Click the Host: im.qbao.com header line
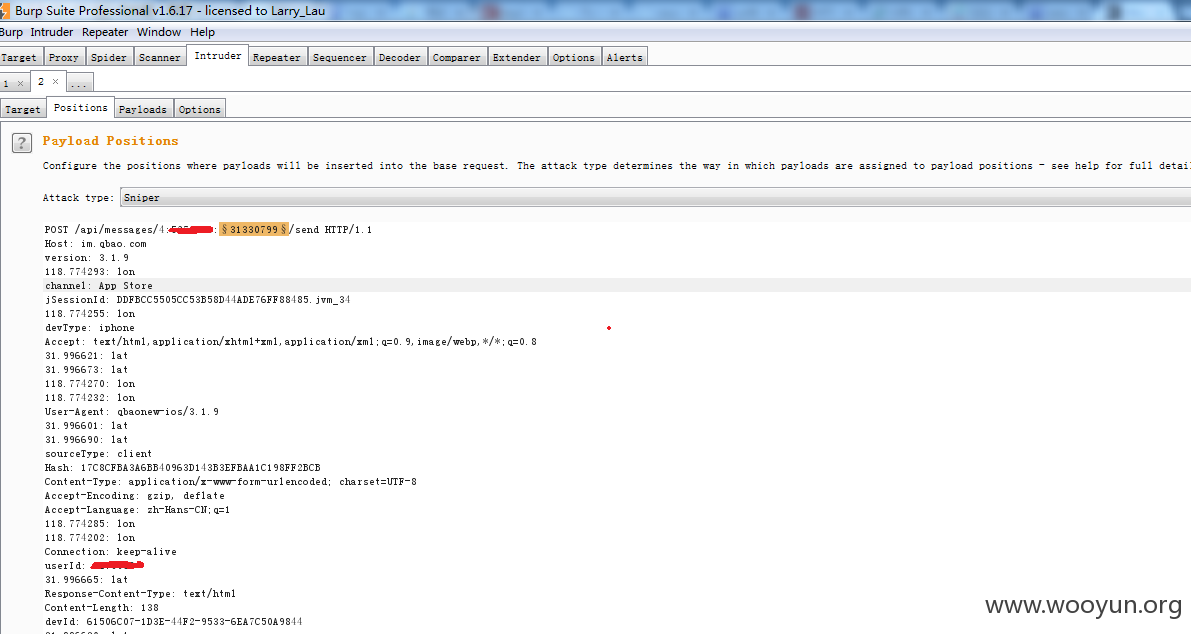The height and width of the screenshot is (634, 1191). click(x=96, y=244)
